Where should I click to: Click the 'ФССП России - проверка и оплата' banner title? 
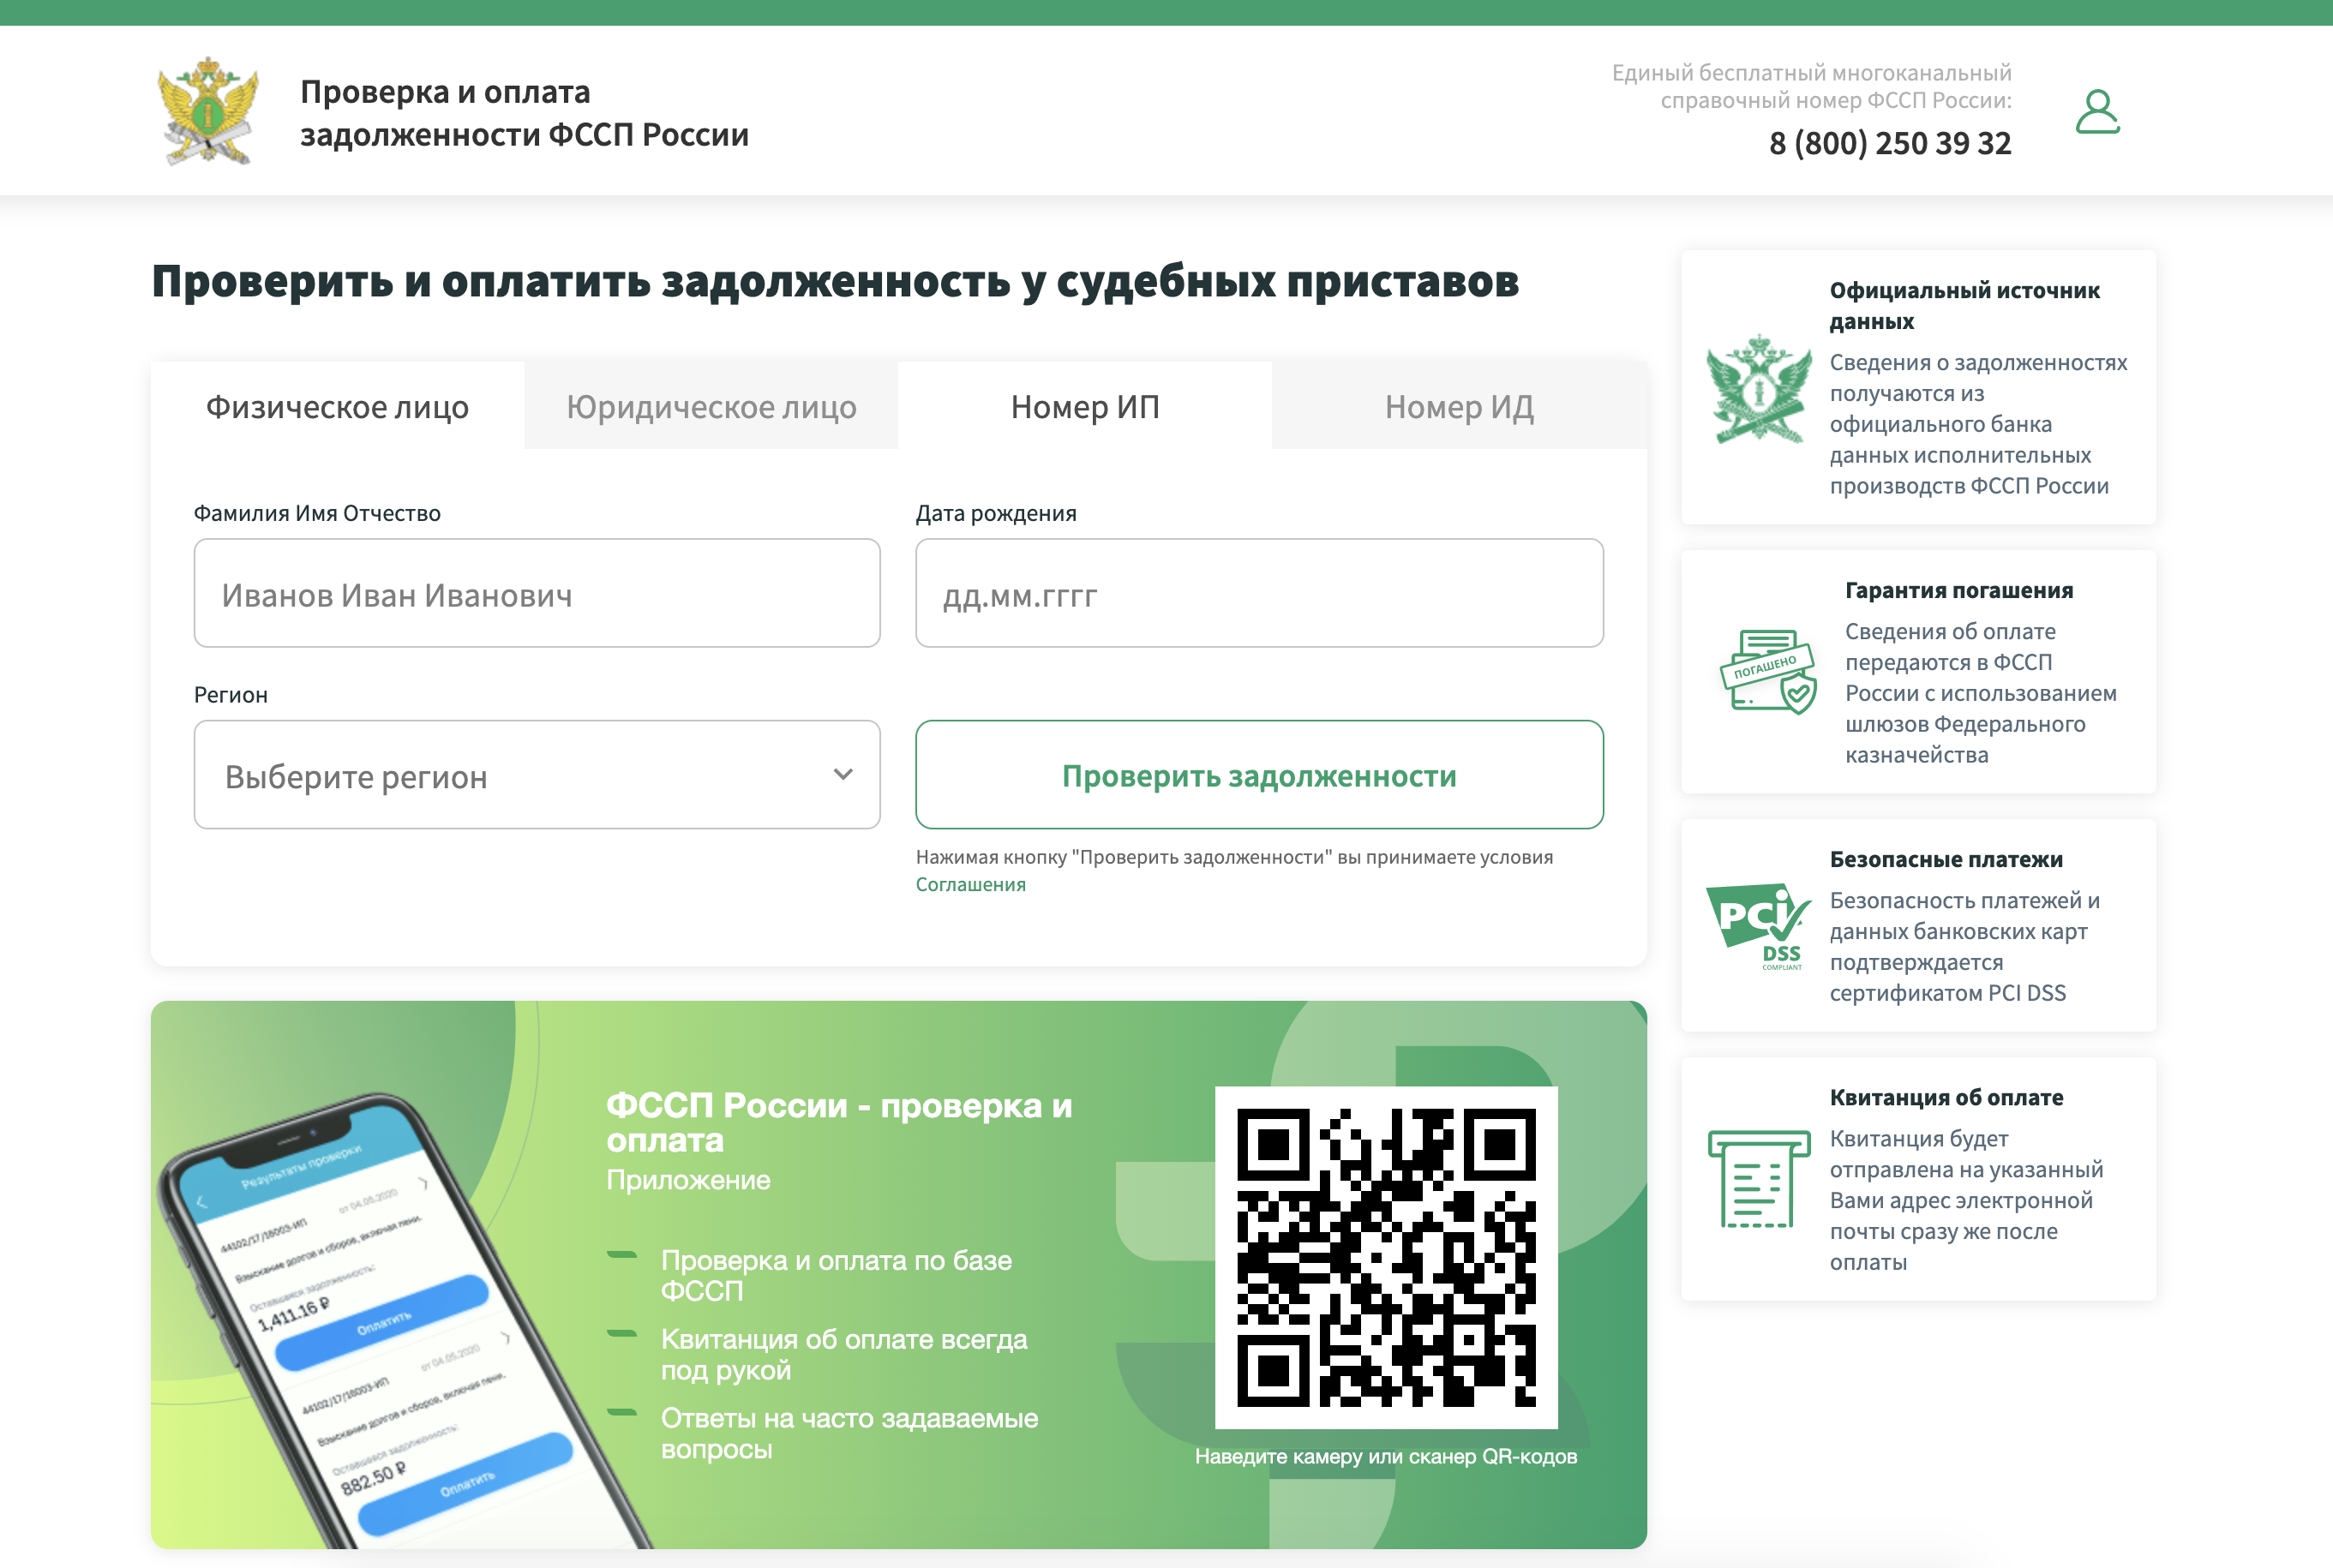(x=839, y=1122)
